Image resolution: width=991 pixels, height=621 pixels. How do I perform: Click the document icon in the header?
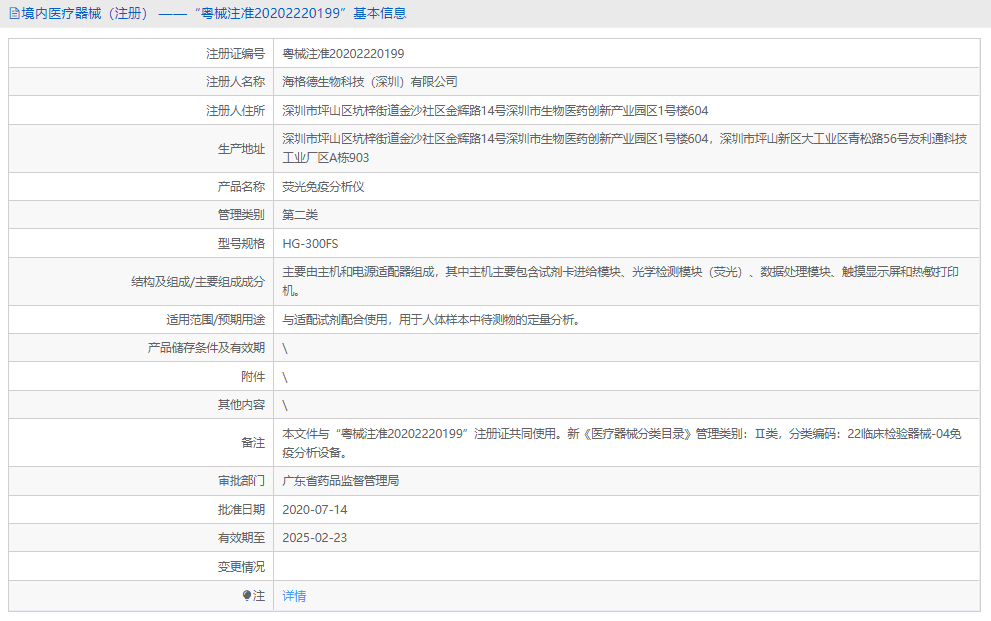[x=14, y=12]
